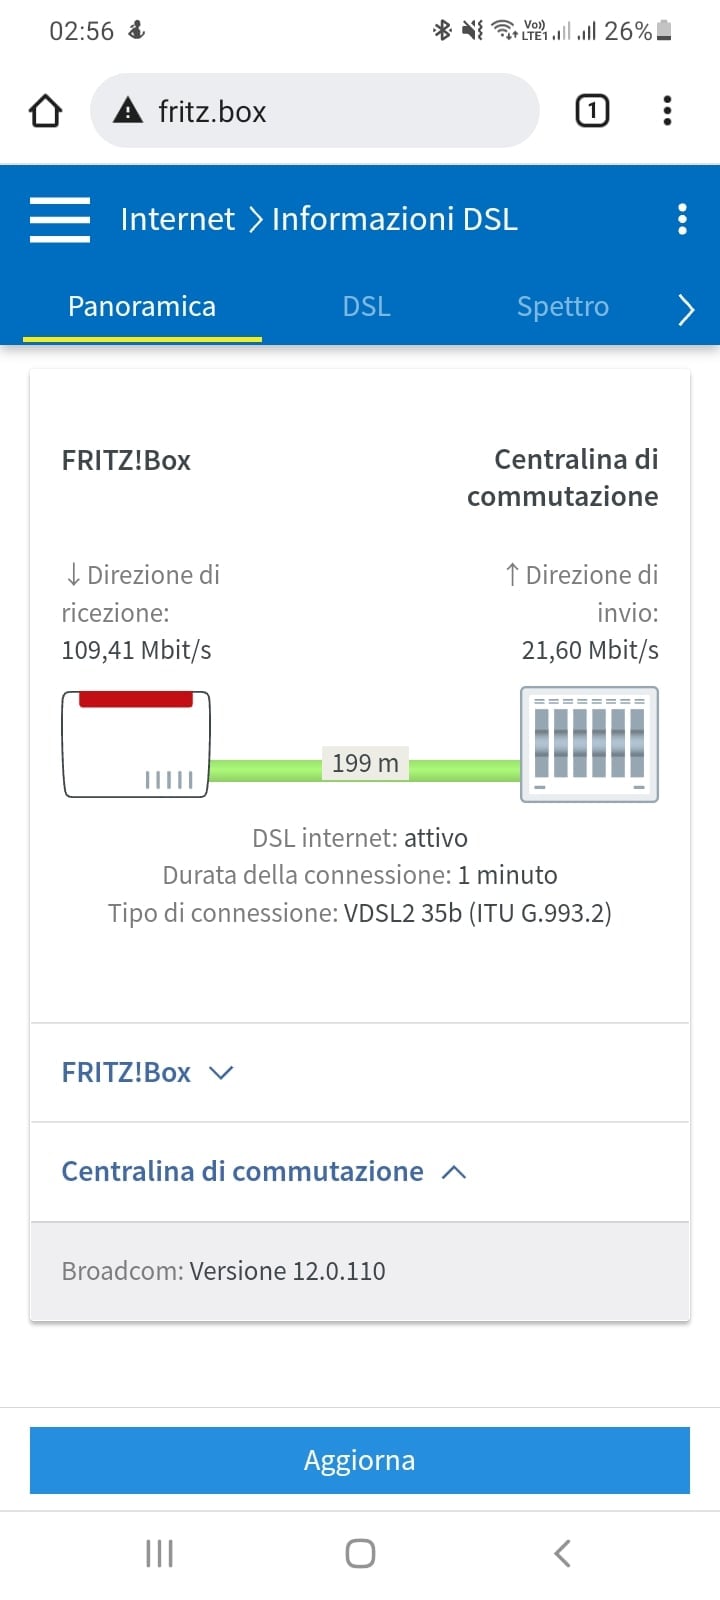
Task: Tap the fritz.box address bar
Action: 330,111
